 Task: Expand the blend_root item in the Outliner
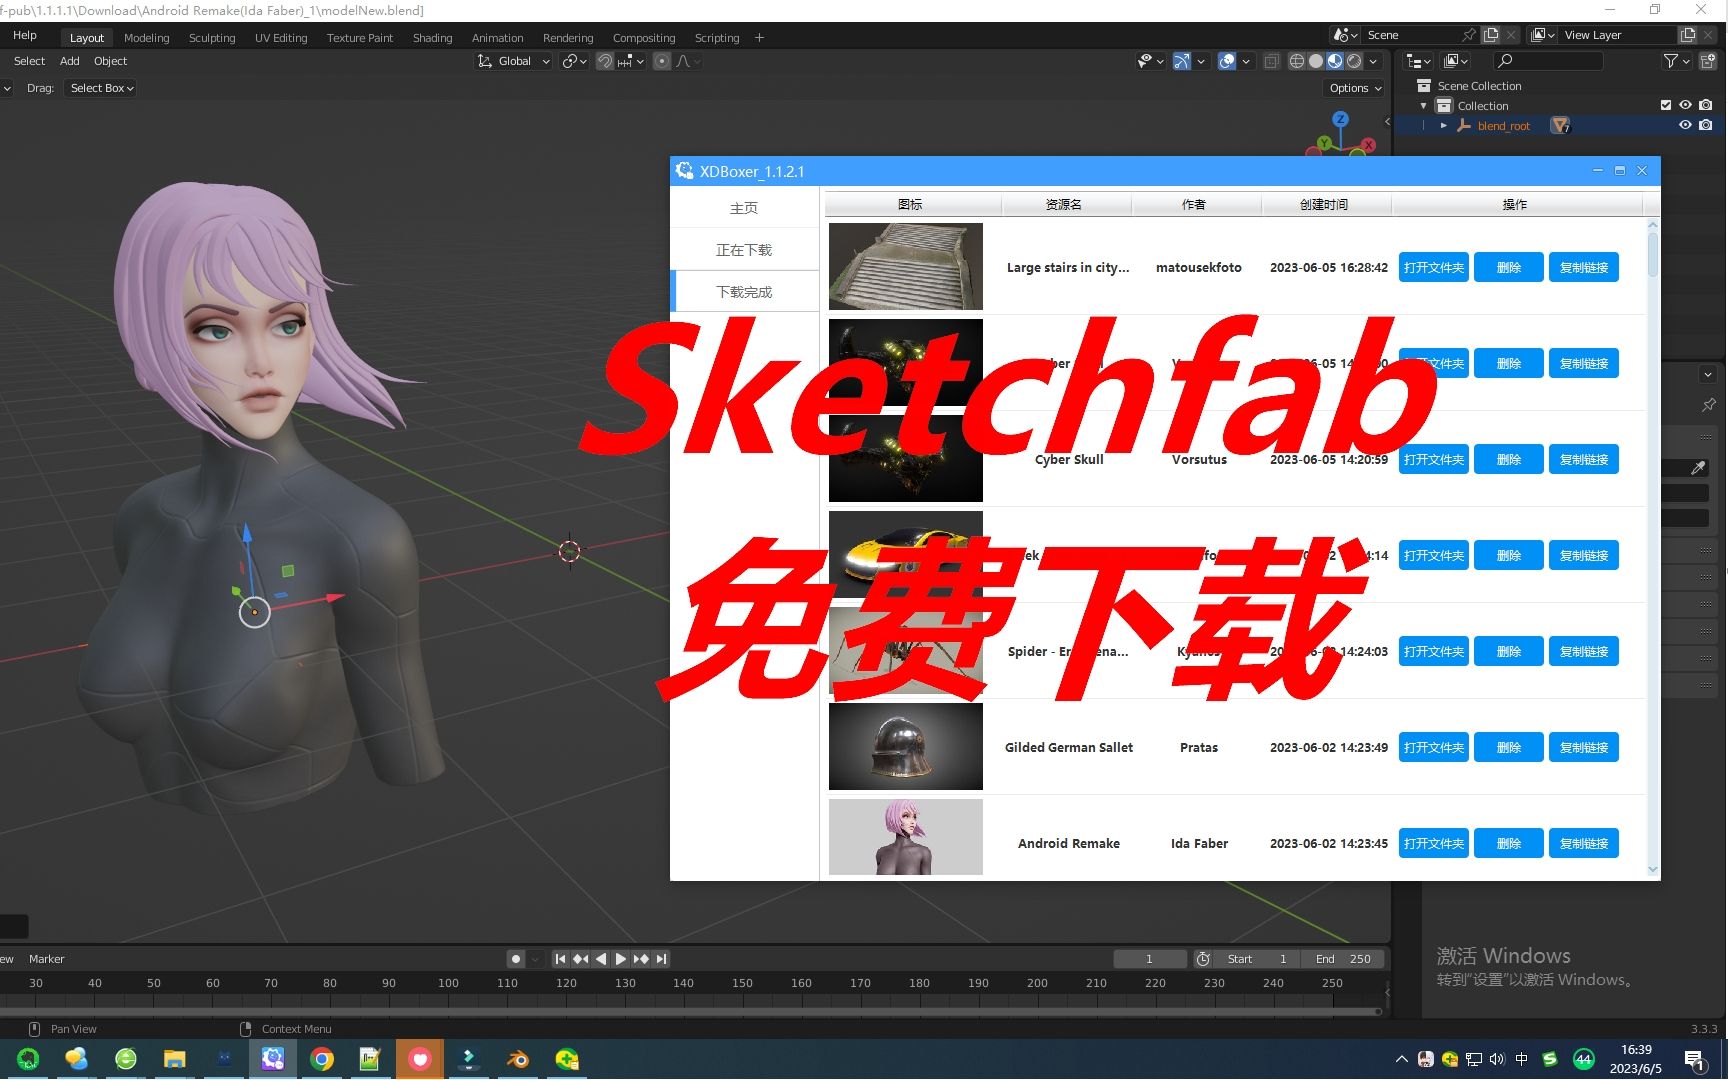click(1444, 125)
